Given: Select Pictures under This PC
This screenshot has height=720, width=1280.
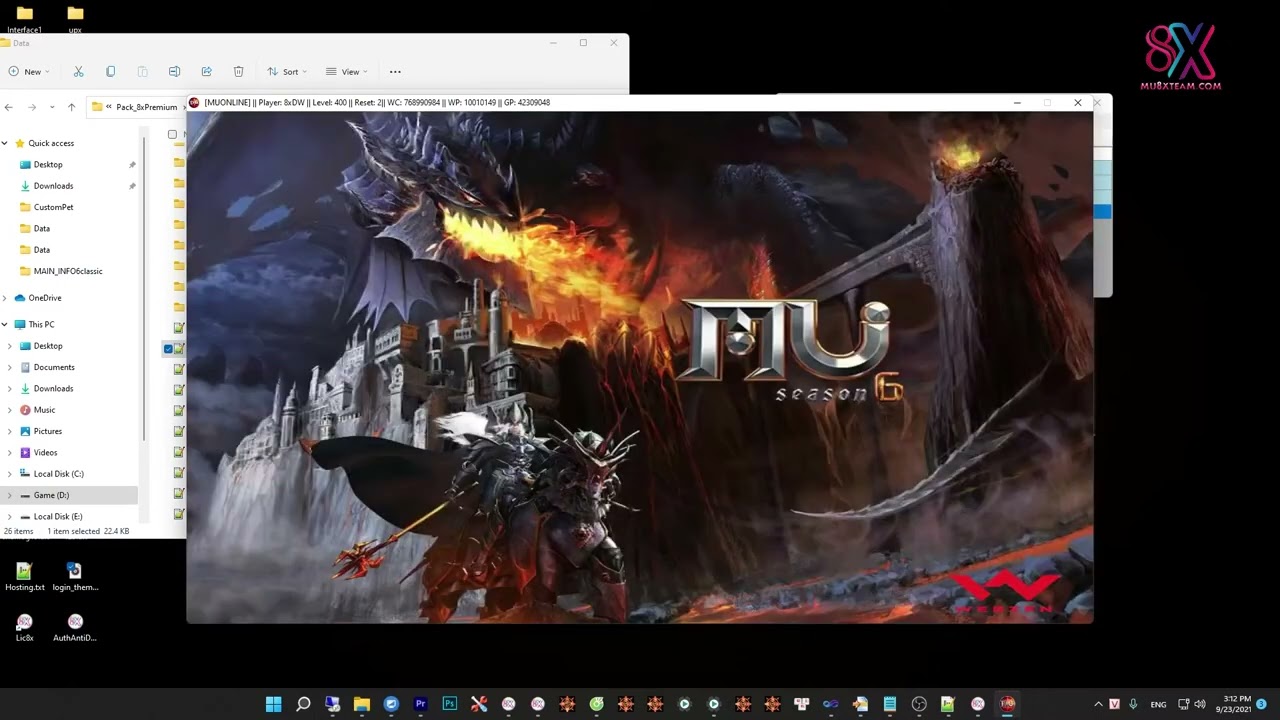Looking at the screenshot, I should 47,431.
